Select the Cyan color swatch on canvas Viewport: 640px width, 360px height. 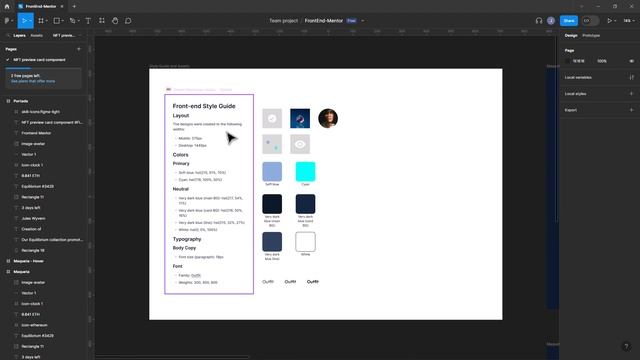coord(305,171)
